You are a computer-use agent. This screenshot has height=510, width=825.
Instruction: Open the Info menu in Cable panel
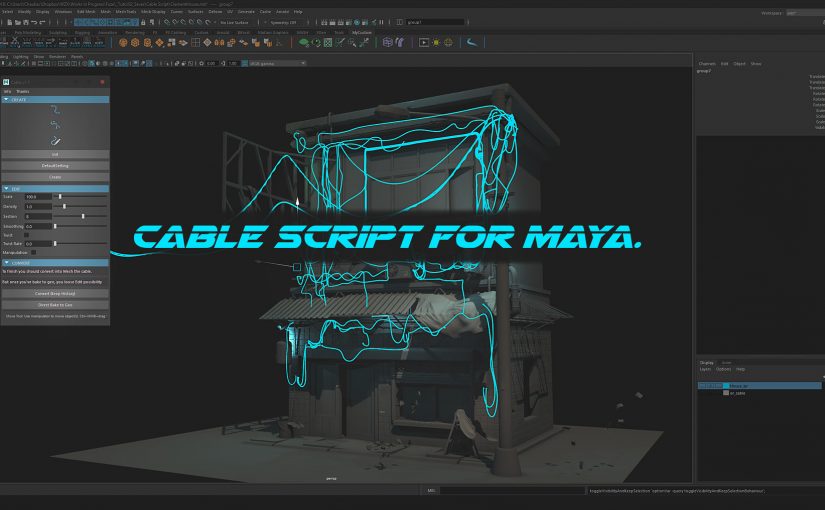7,92
